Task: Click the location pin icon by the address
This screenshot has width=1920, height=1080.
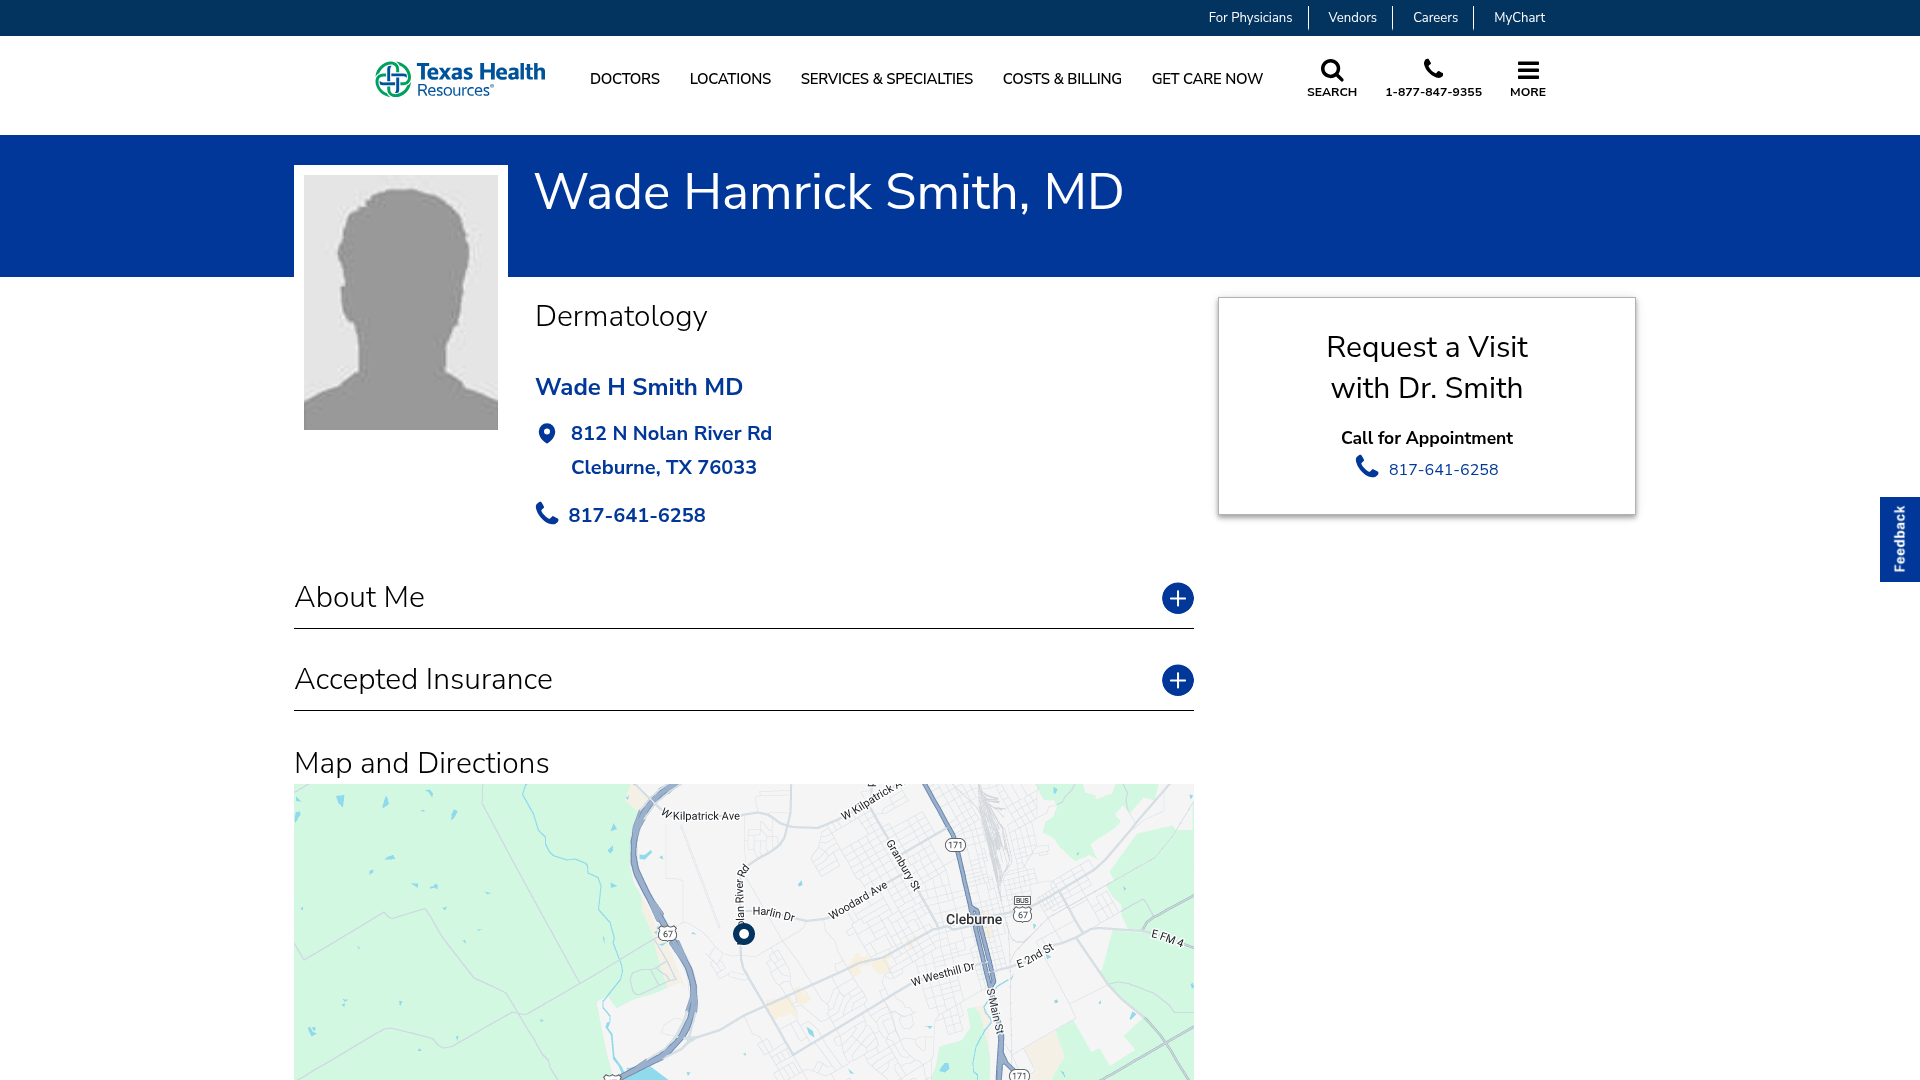Action: [x=547, y=433]
